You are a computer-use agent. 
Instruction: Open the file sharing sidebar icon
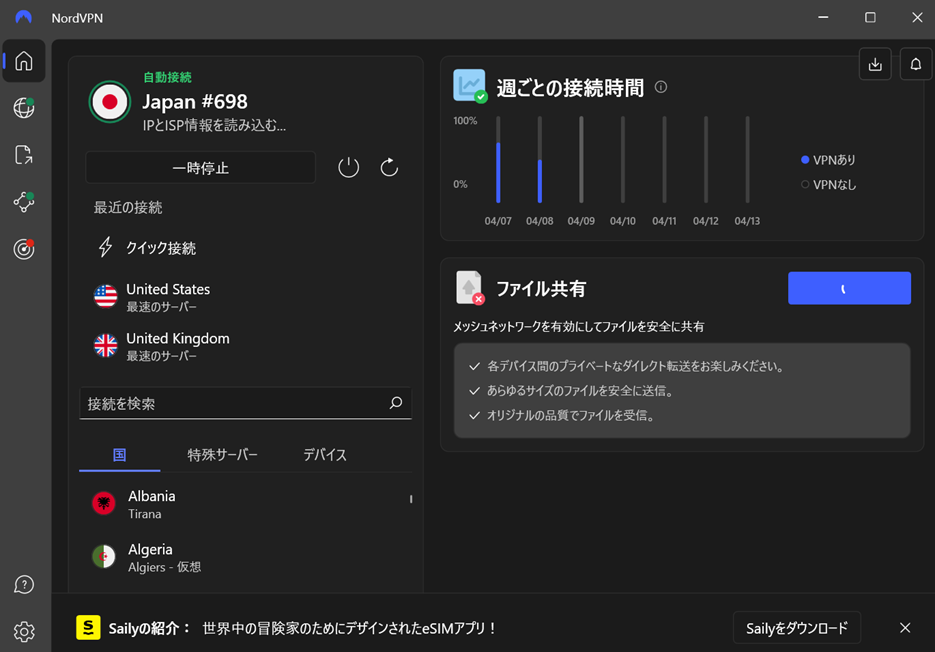click(x=24, y=154)
